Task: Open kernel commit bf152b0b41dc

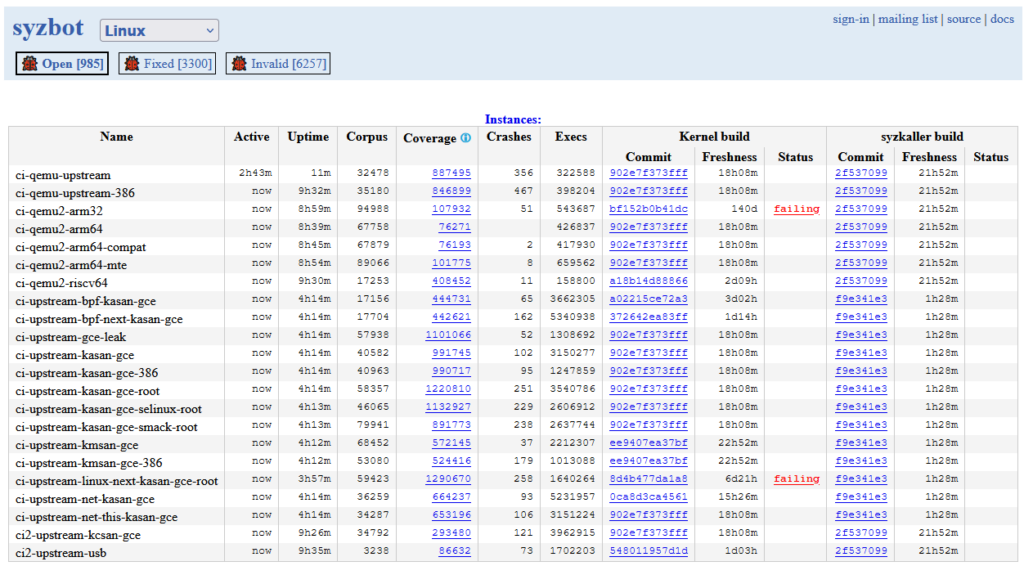Action: click(648, 209)
